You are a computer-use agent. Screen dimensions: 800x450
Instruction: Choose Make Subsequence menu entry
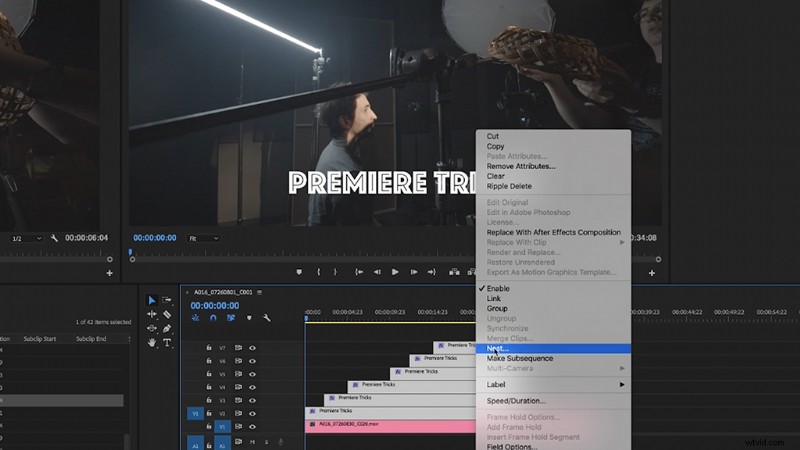click(554, 358)
